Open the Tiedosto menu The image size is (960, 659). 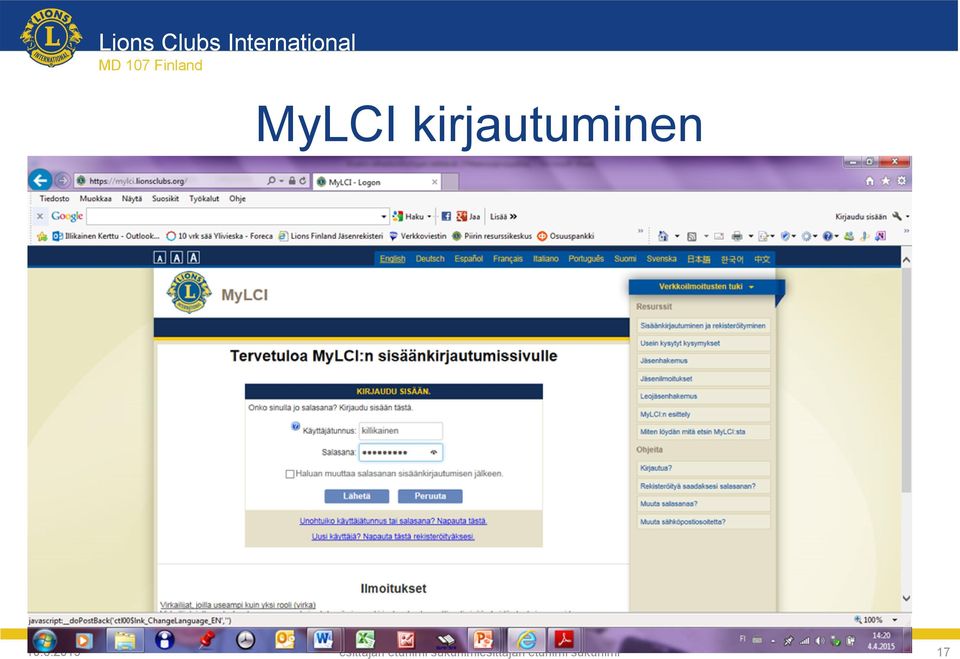54,198
